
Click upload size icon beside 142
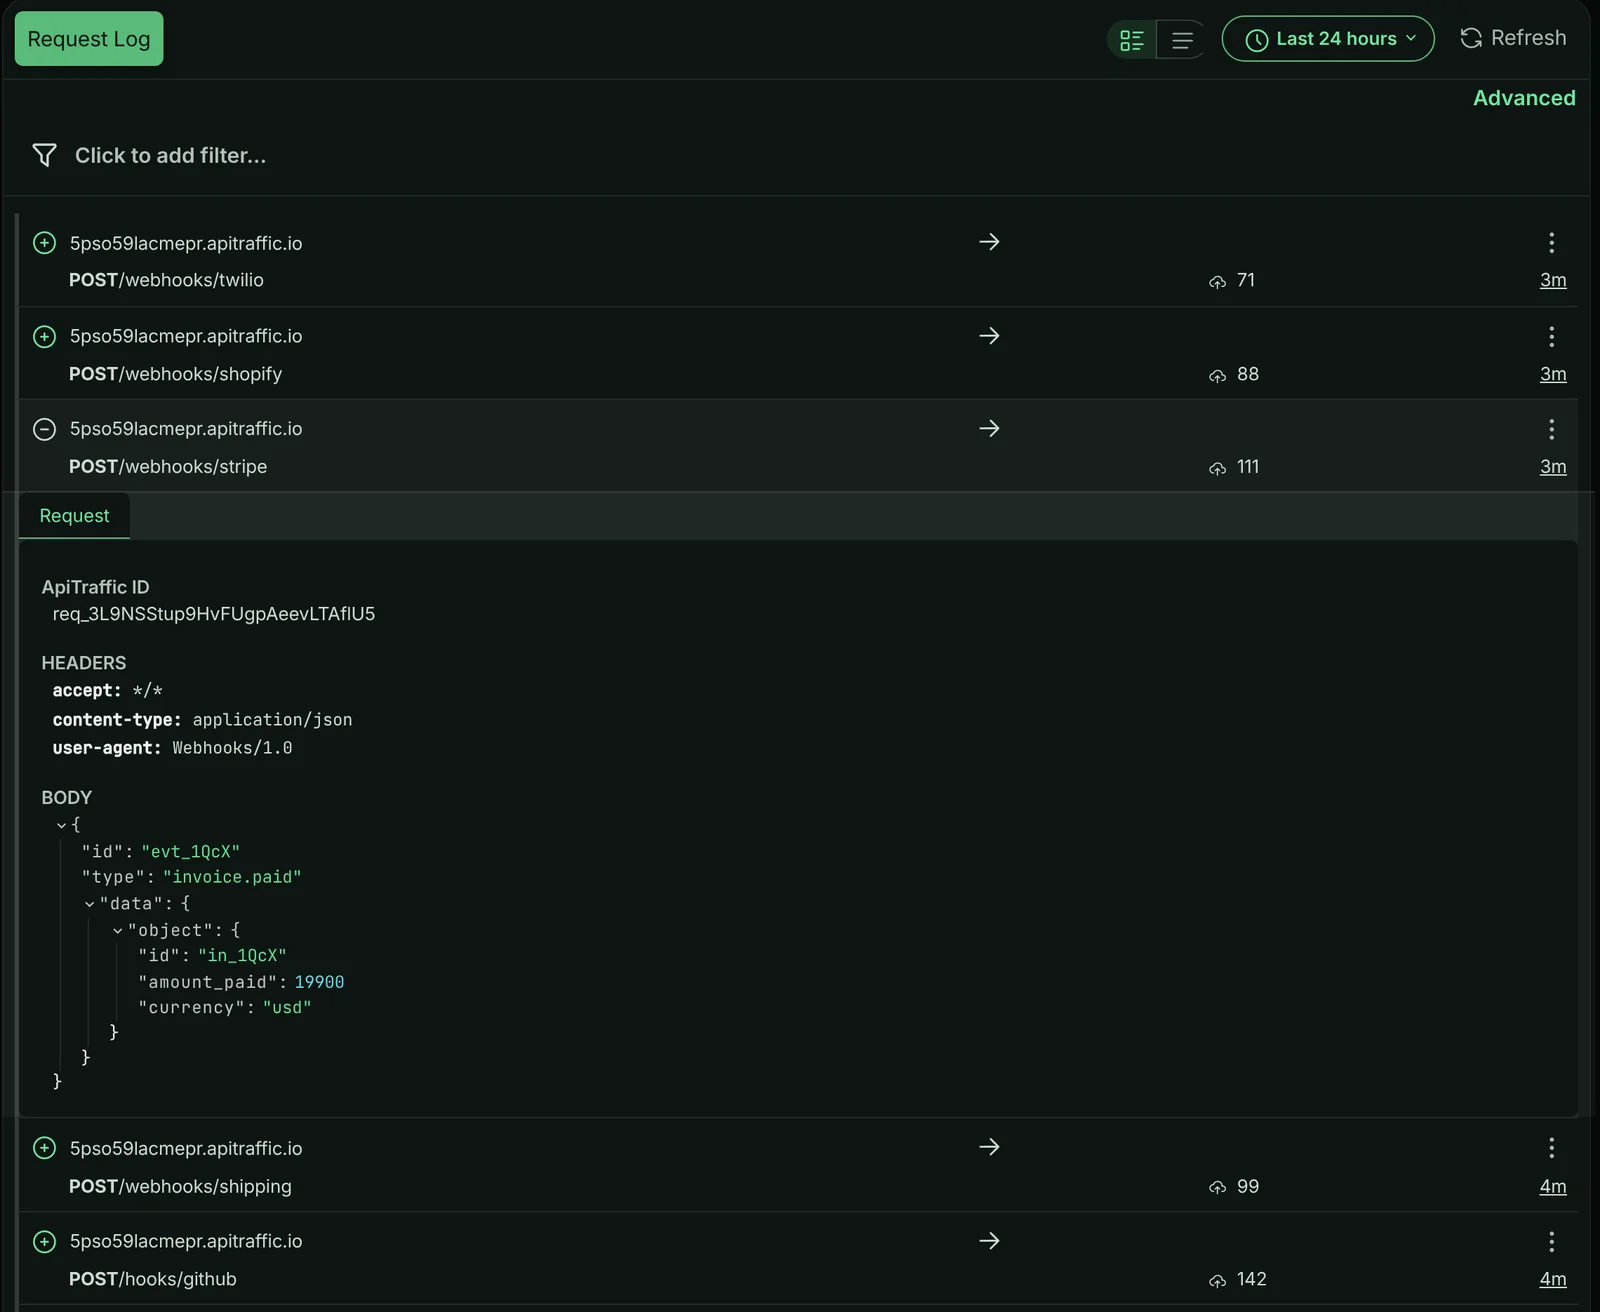1217,1281
